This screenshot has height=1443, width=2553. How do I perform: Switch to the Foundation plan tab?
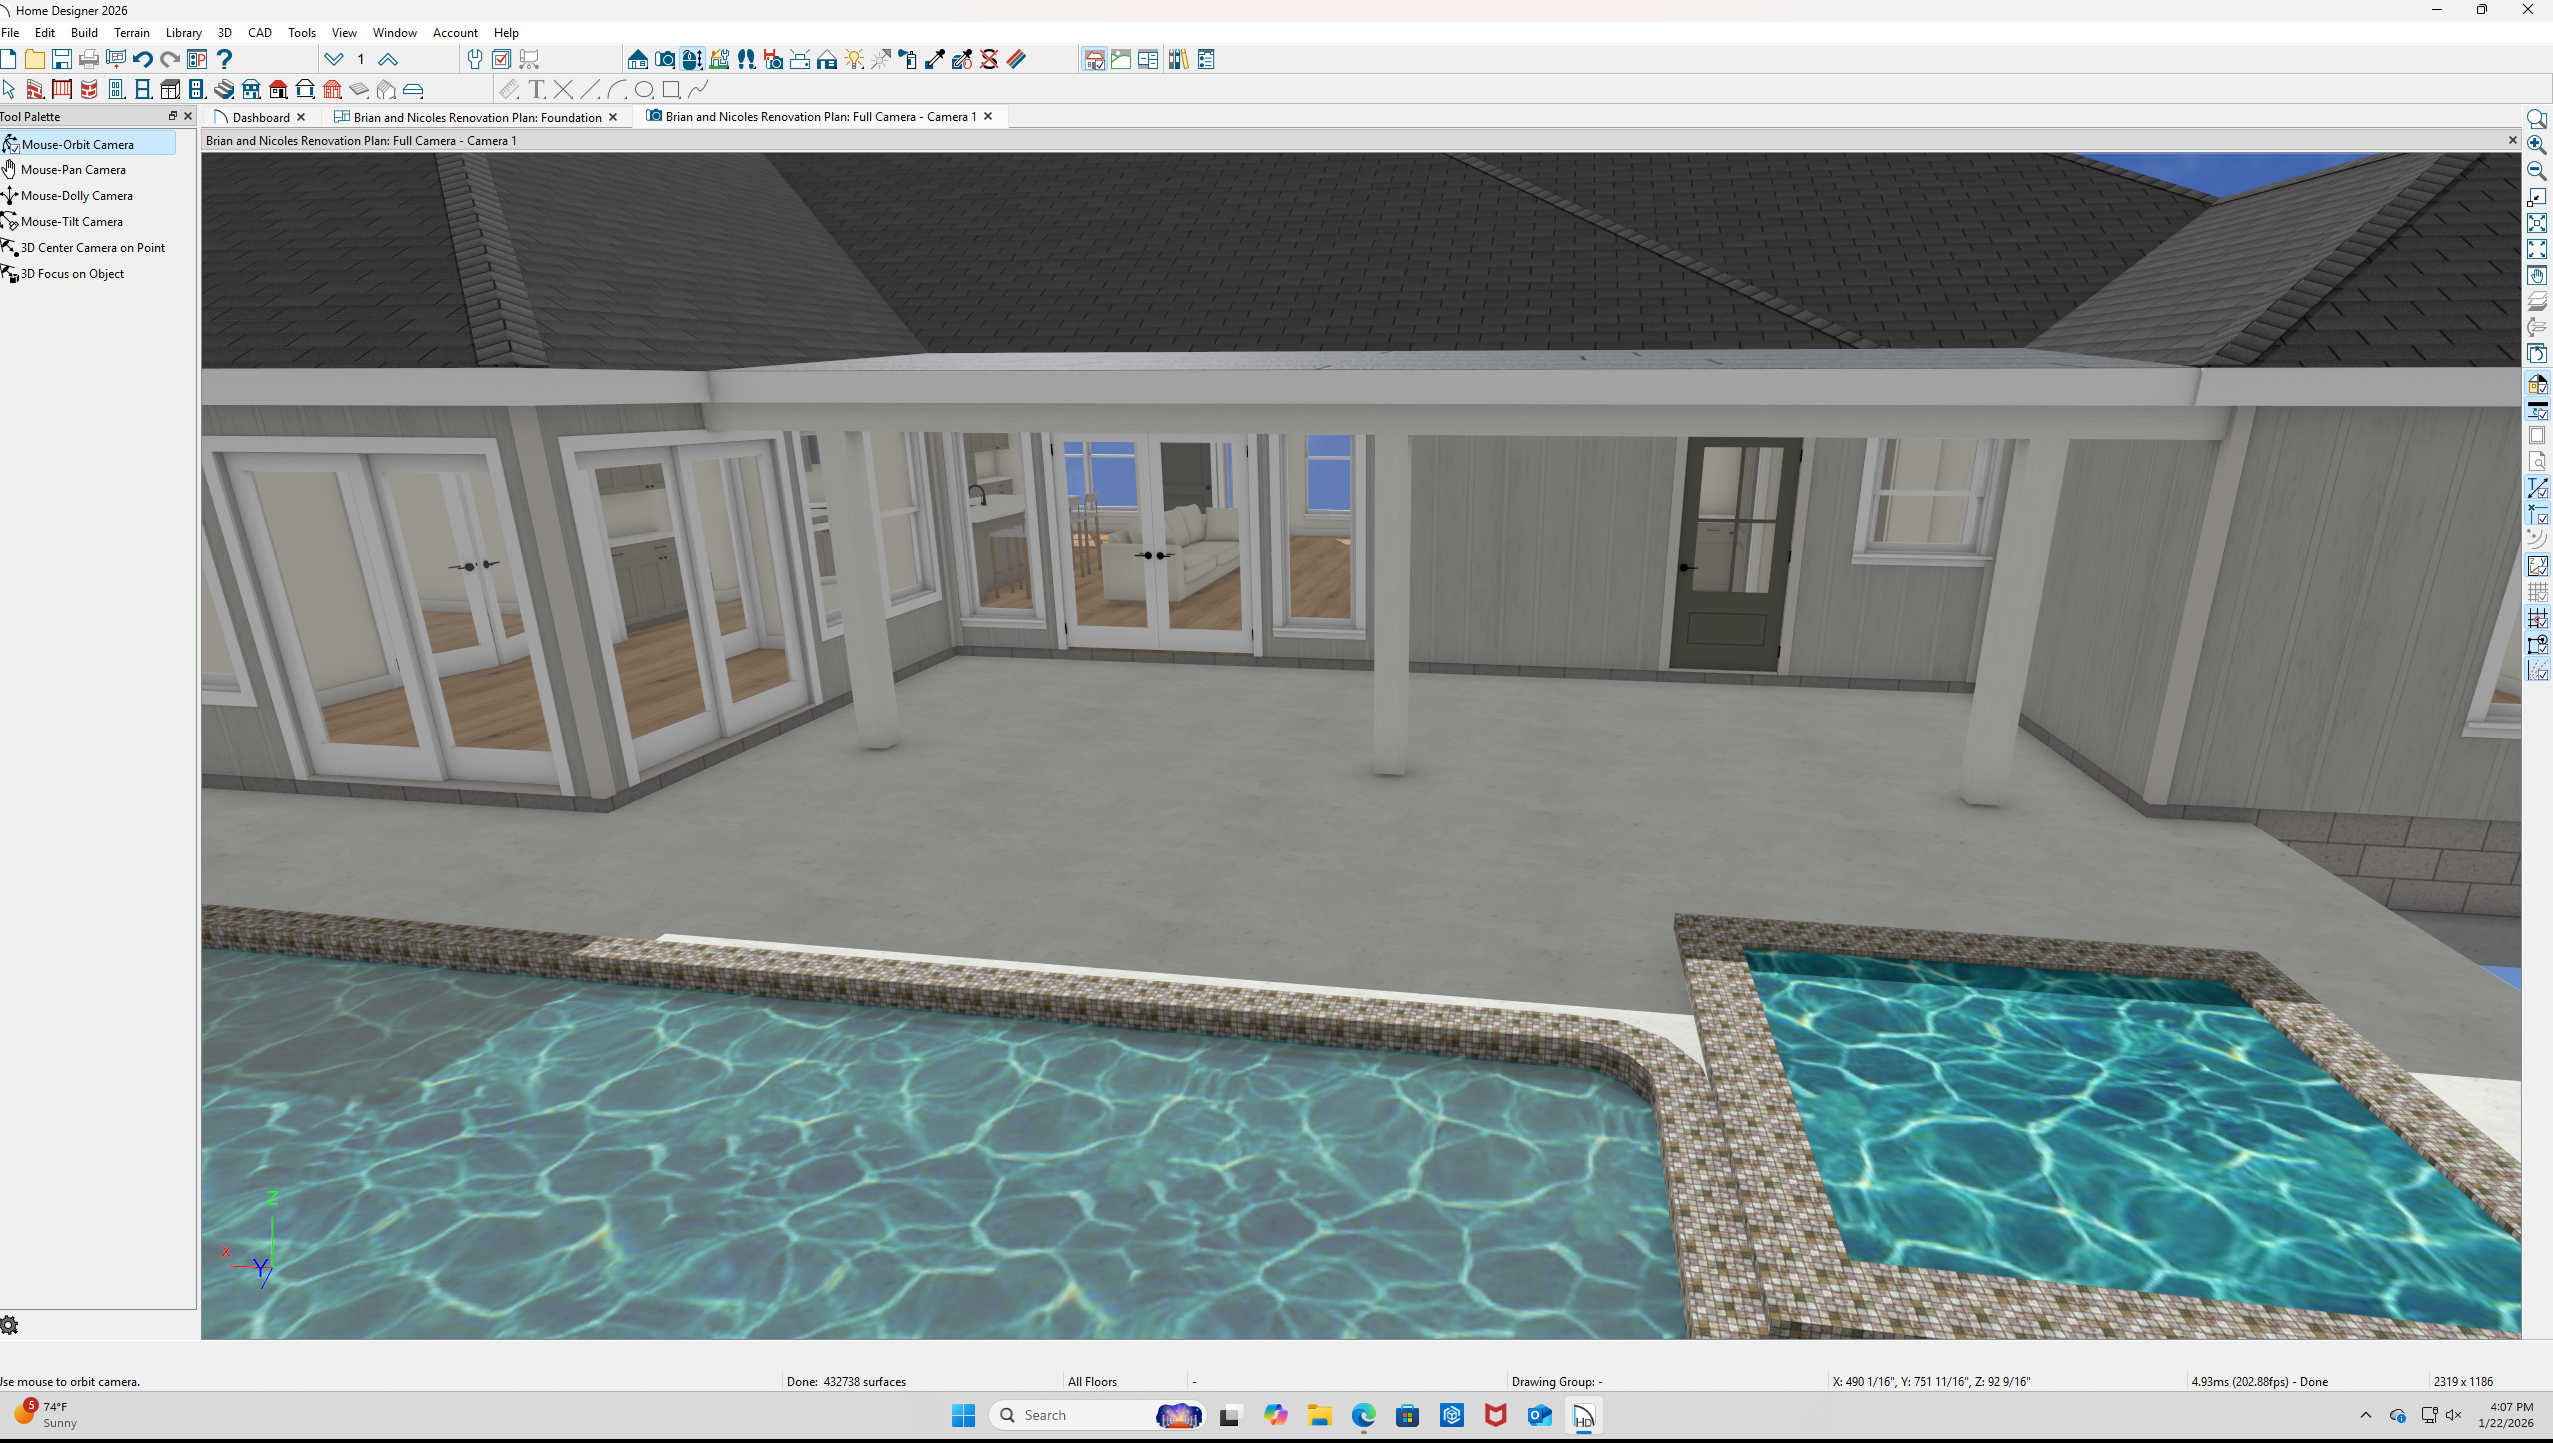(x=476, y=117)
